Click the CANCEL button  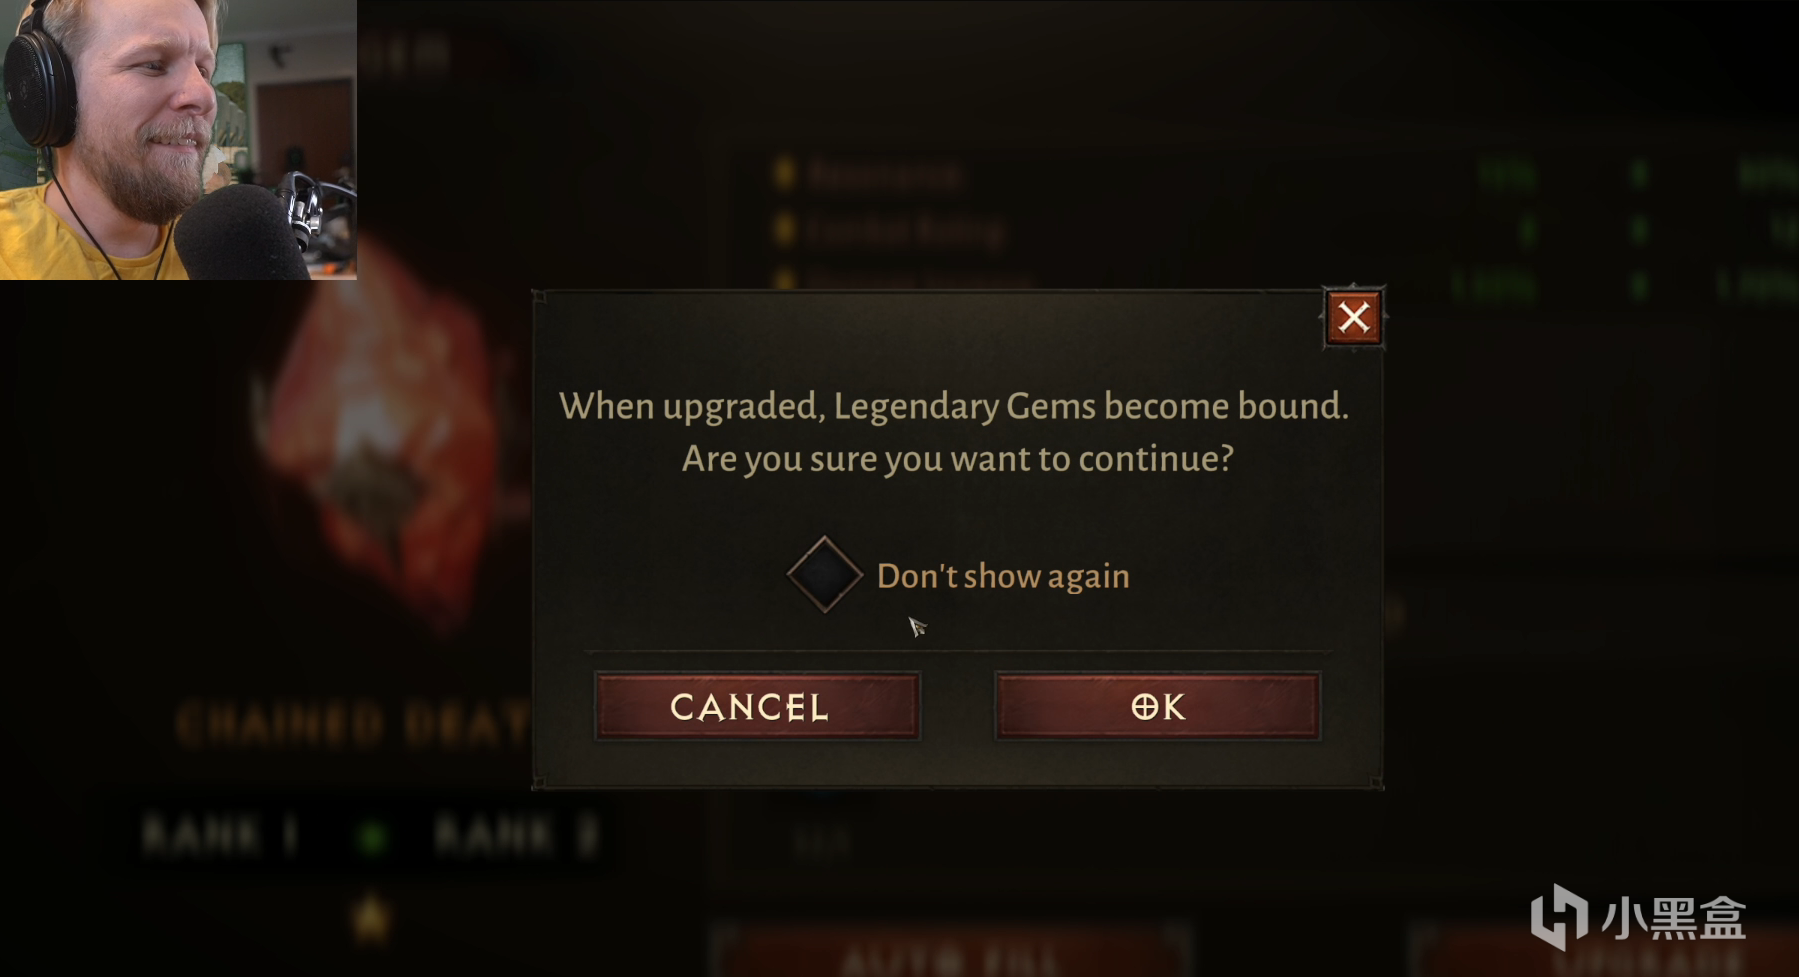tap(757, 706)
